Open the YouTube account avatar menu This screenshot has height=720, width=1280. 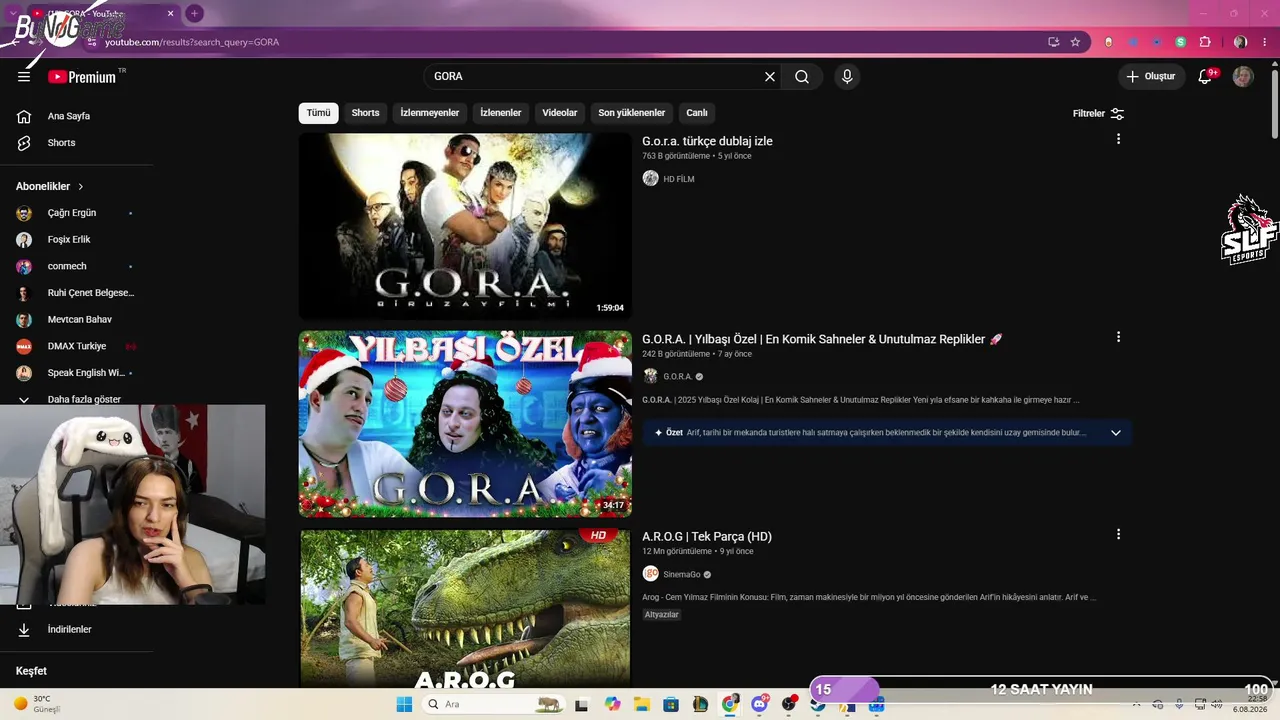coord(1243,77)
